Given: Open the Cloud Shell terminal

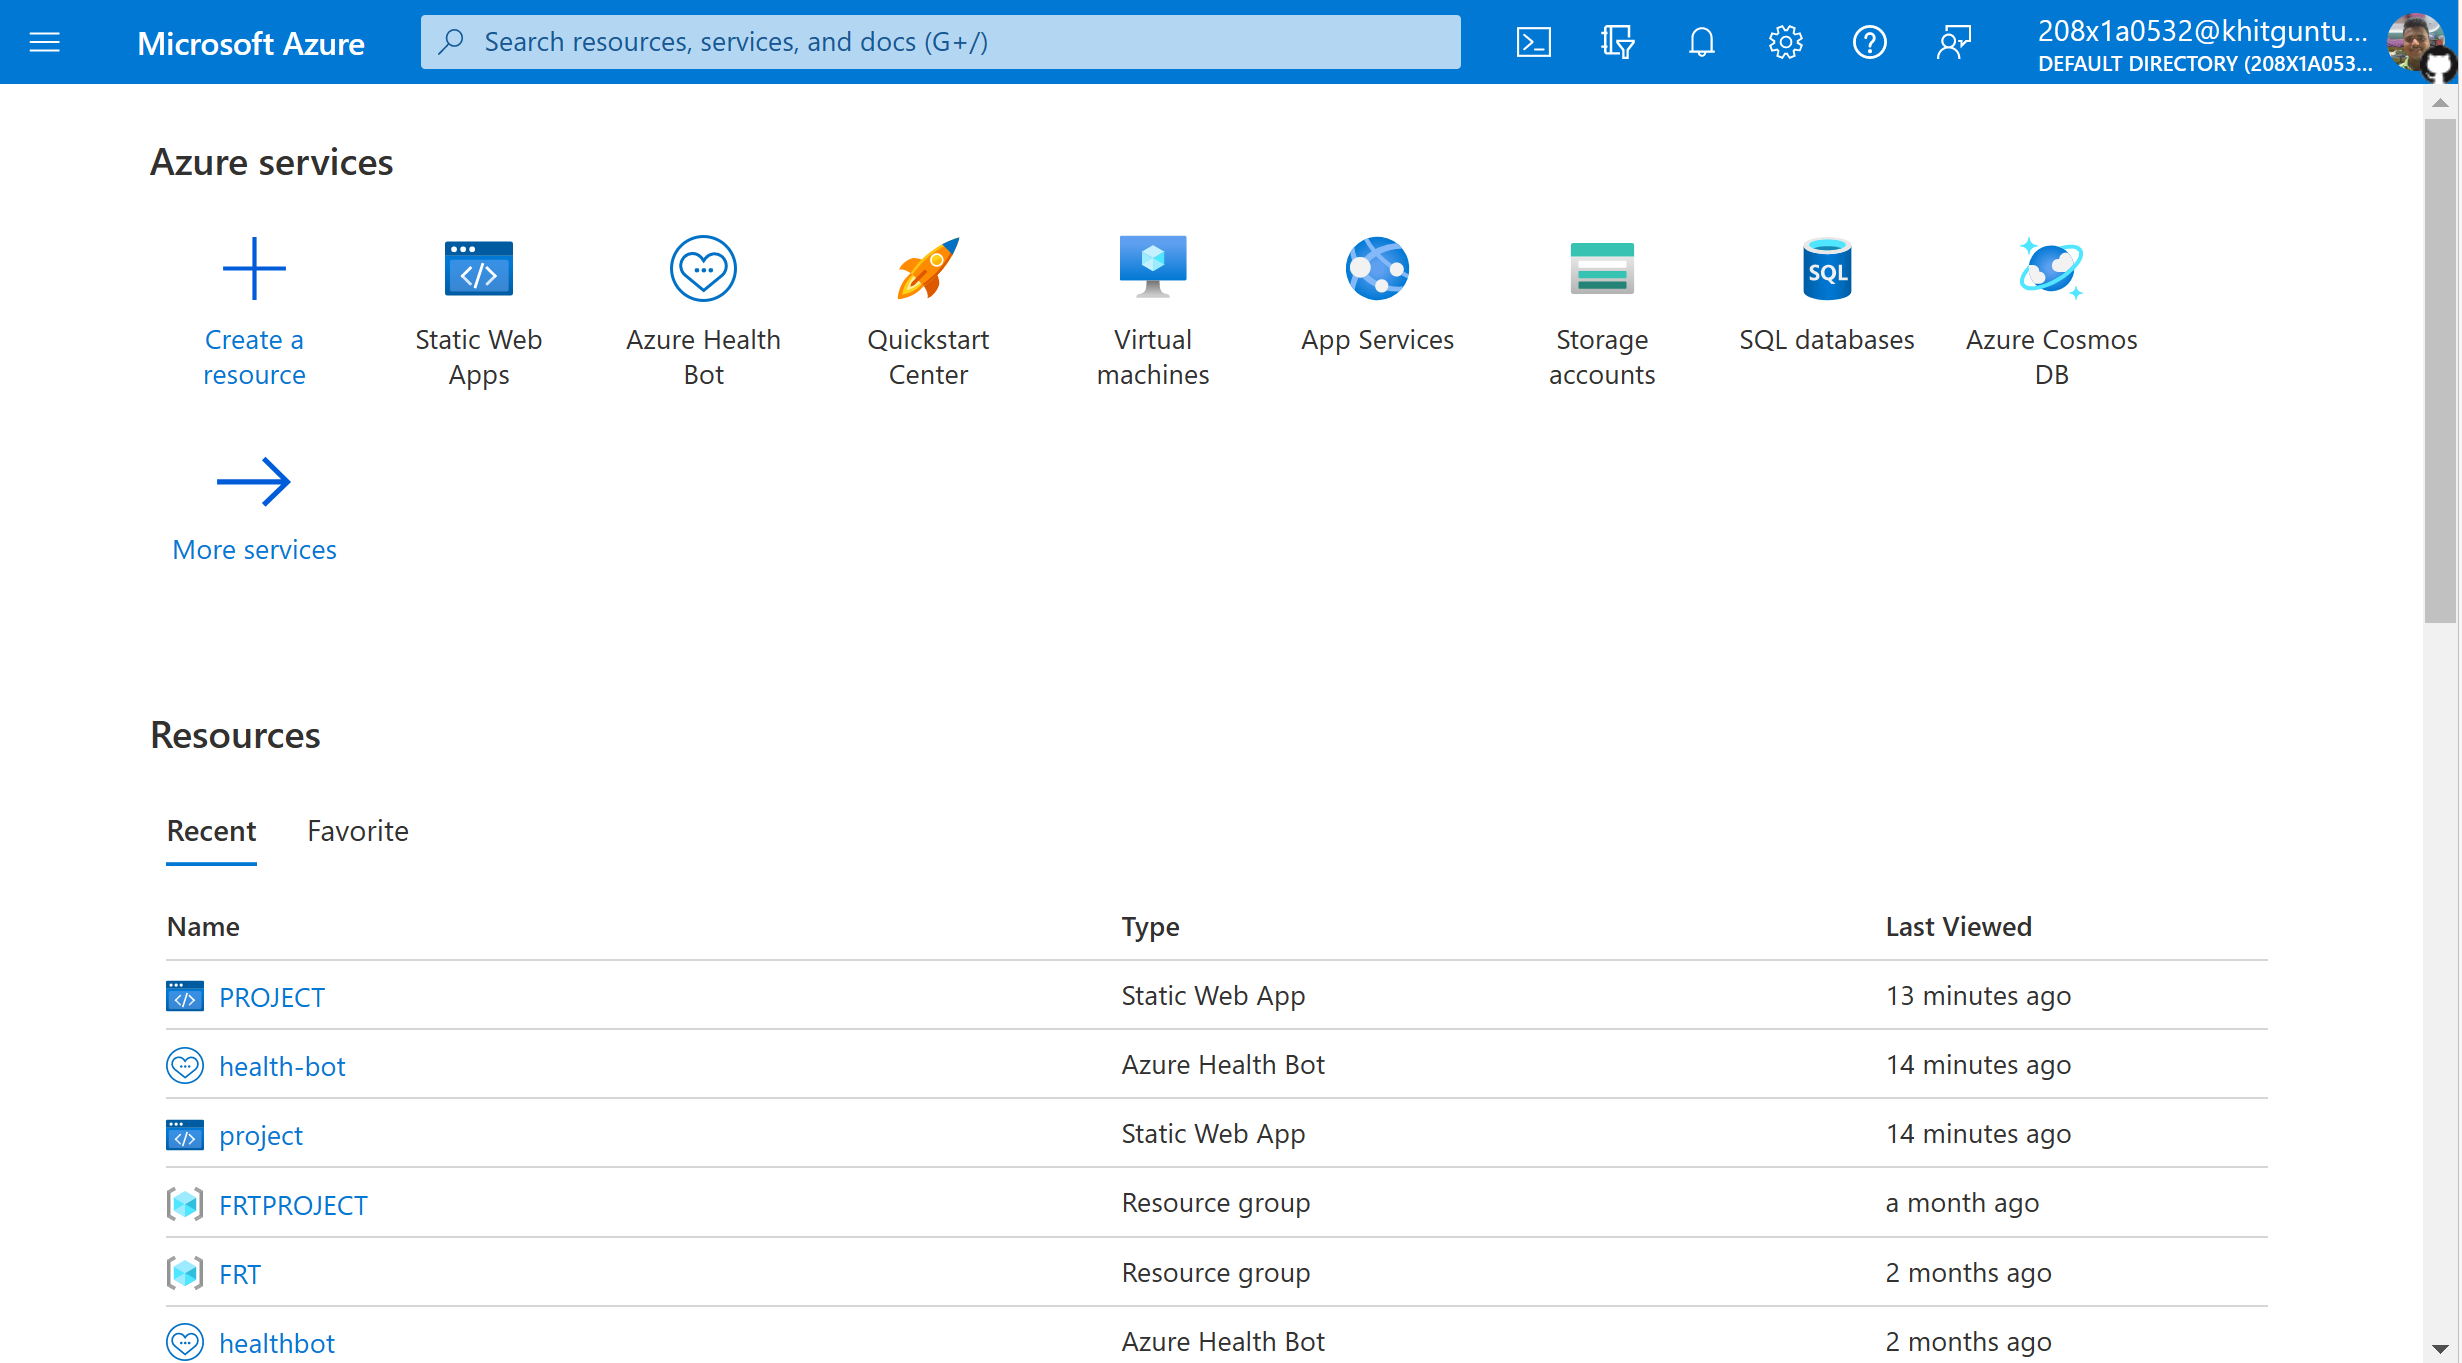Looking at the screenshot, I should pos(1533,42).
